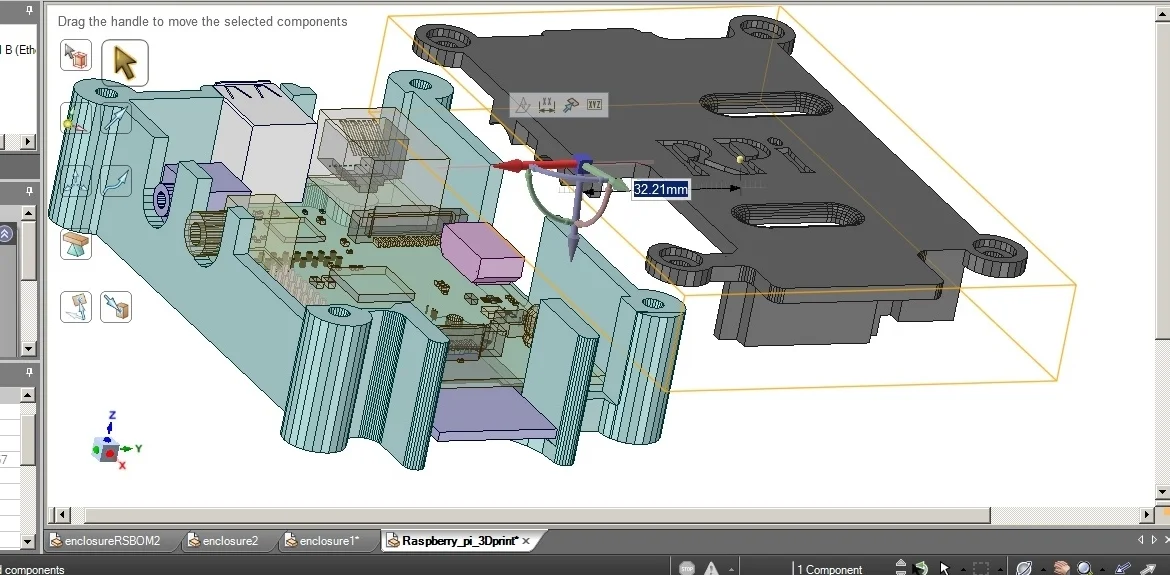Click the blue Previous View arrow icon
Image resolution: width=1170 pixels, height=575 pixels.
pyautogui.click(x=1124, y=568)
